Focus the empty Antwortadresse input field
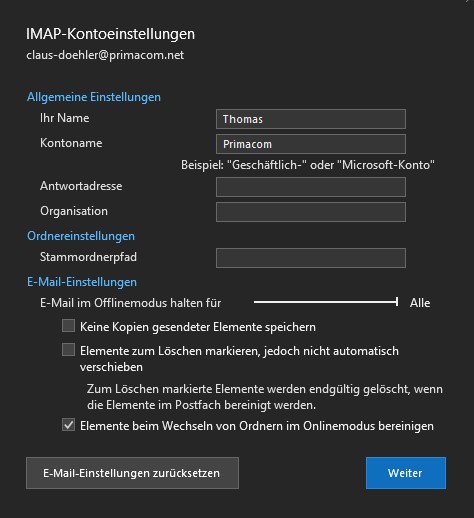Viewport: 474px width, 518px height. pyautogui.click(x=311, y=187)
